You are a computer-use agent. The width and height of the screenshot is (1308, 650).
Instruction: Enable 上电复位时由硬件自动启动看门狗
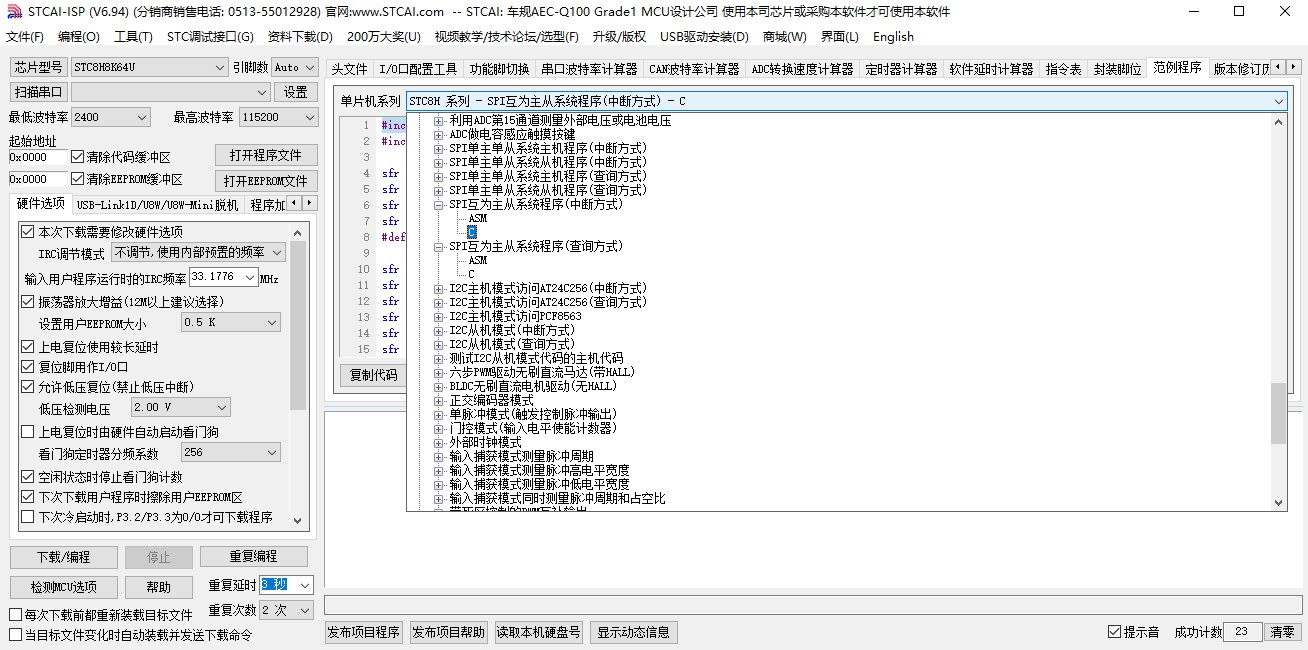click(x=28, y=432)
